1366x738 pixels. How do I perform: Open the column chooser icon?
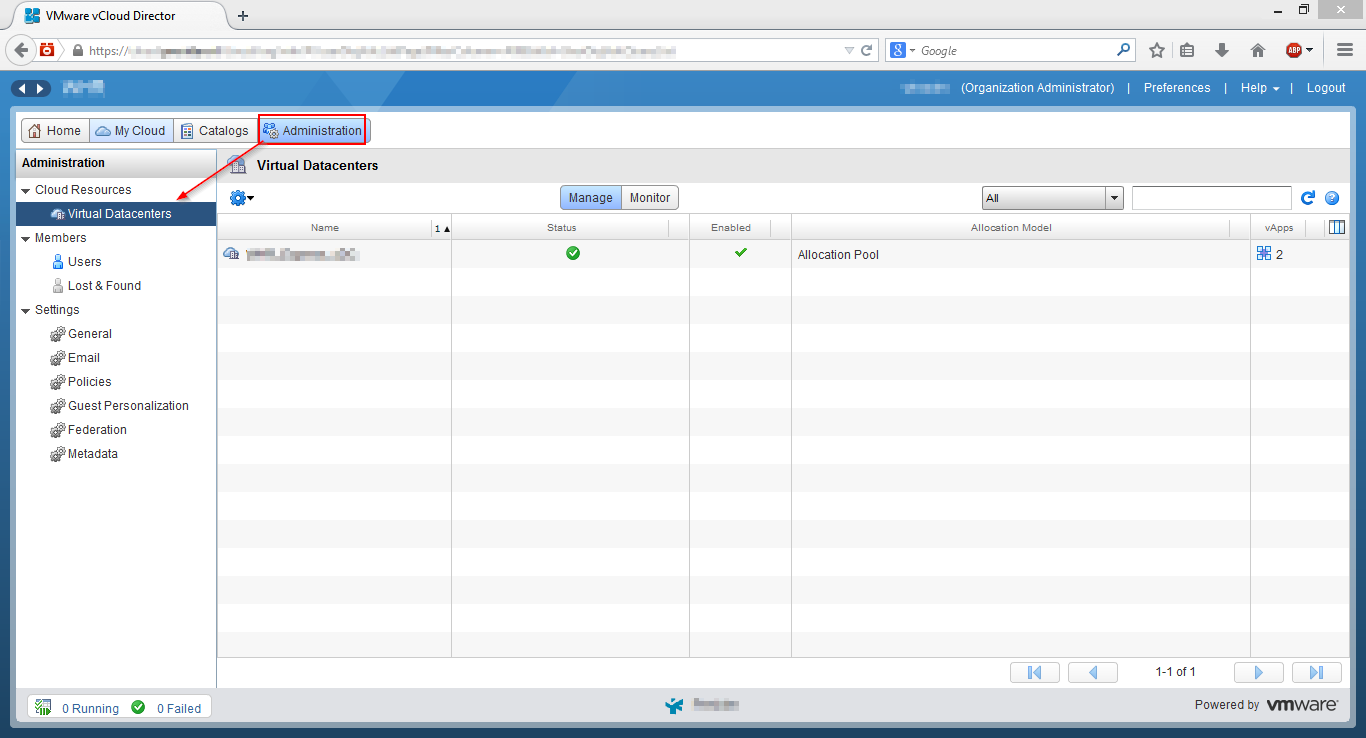1337,227
